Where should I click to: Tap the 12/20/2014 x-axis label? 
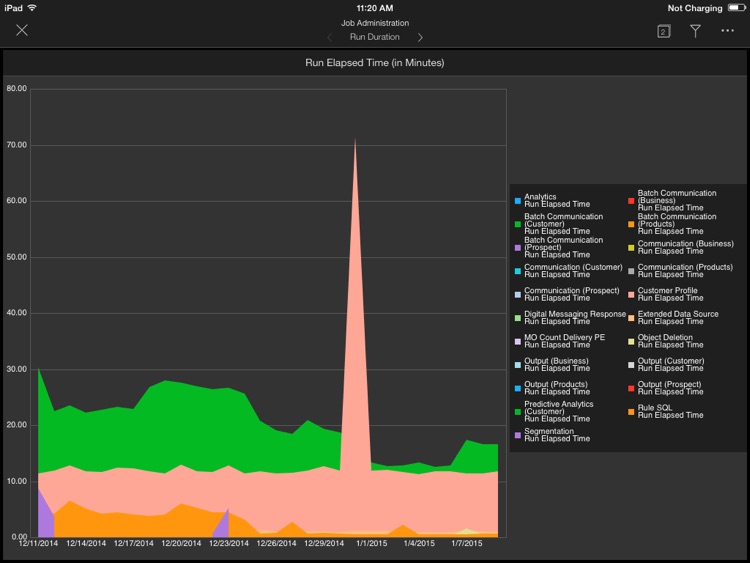[x=181, y=543]
